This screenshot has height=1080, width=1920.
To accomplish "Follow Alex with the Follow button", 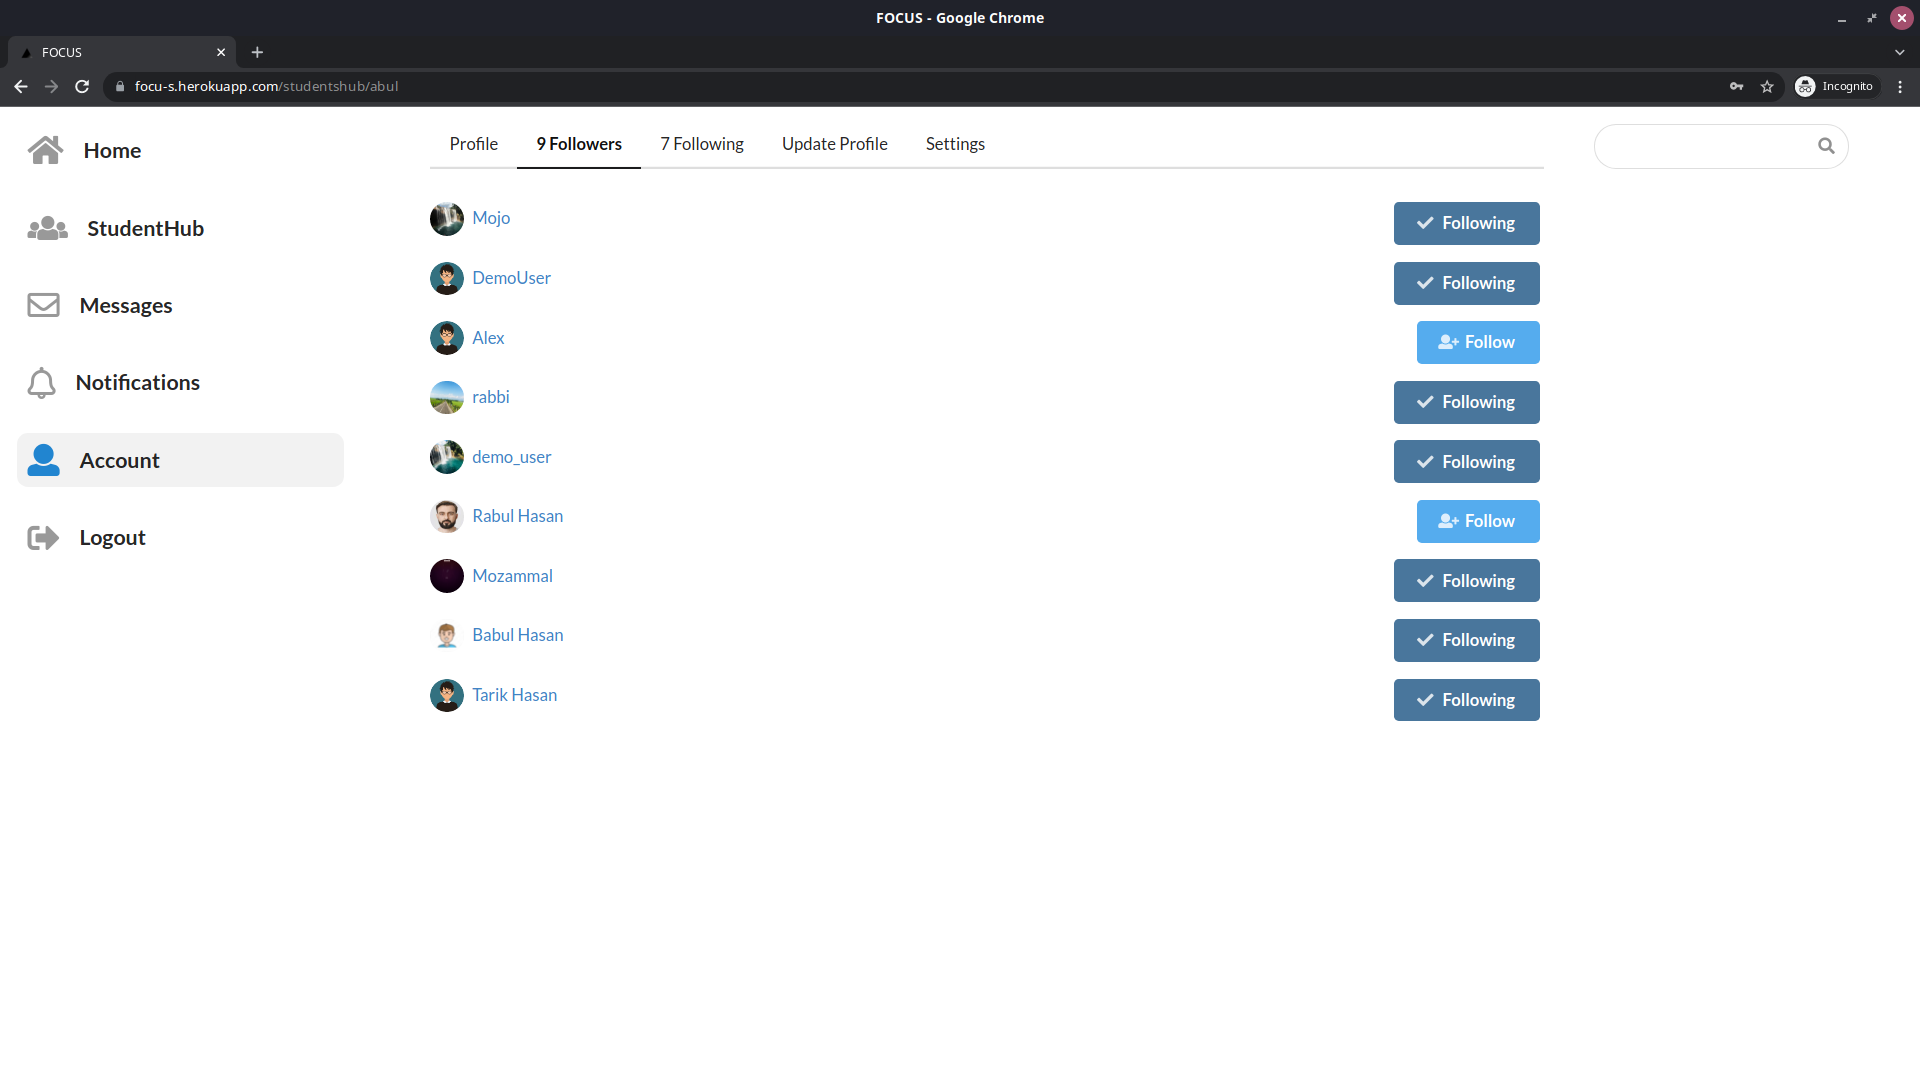I will [x=1478, y=342].
